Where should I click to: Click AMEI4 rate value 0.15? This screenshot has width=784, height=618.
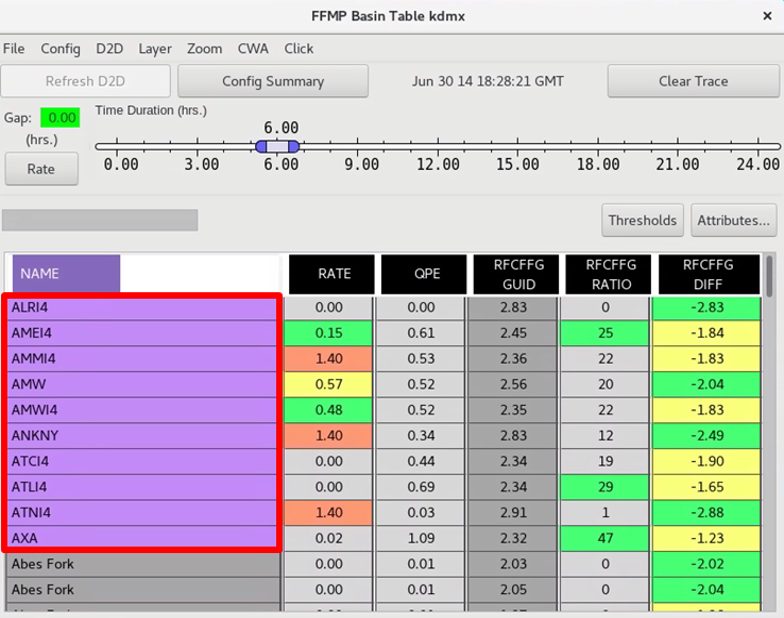(328, 333)
